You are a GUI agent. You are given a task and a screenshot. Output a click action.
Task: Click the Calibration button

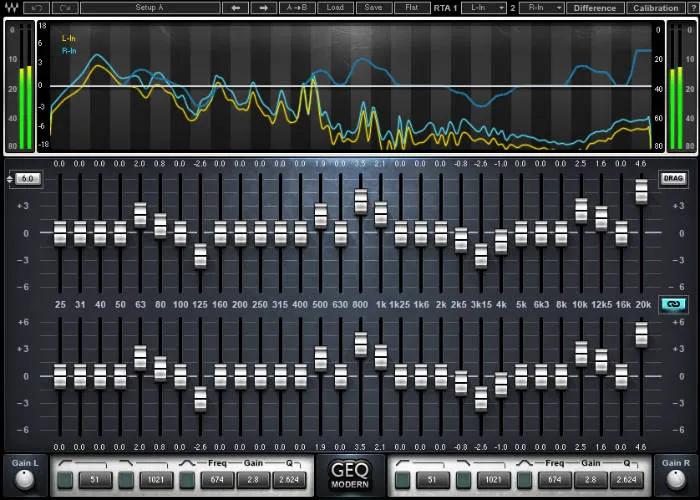pyautogui.click(x=656, y=8)
